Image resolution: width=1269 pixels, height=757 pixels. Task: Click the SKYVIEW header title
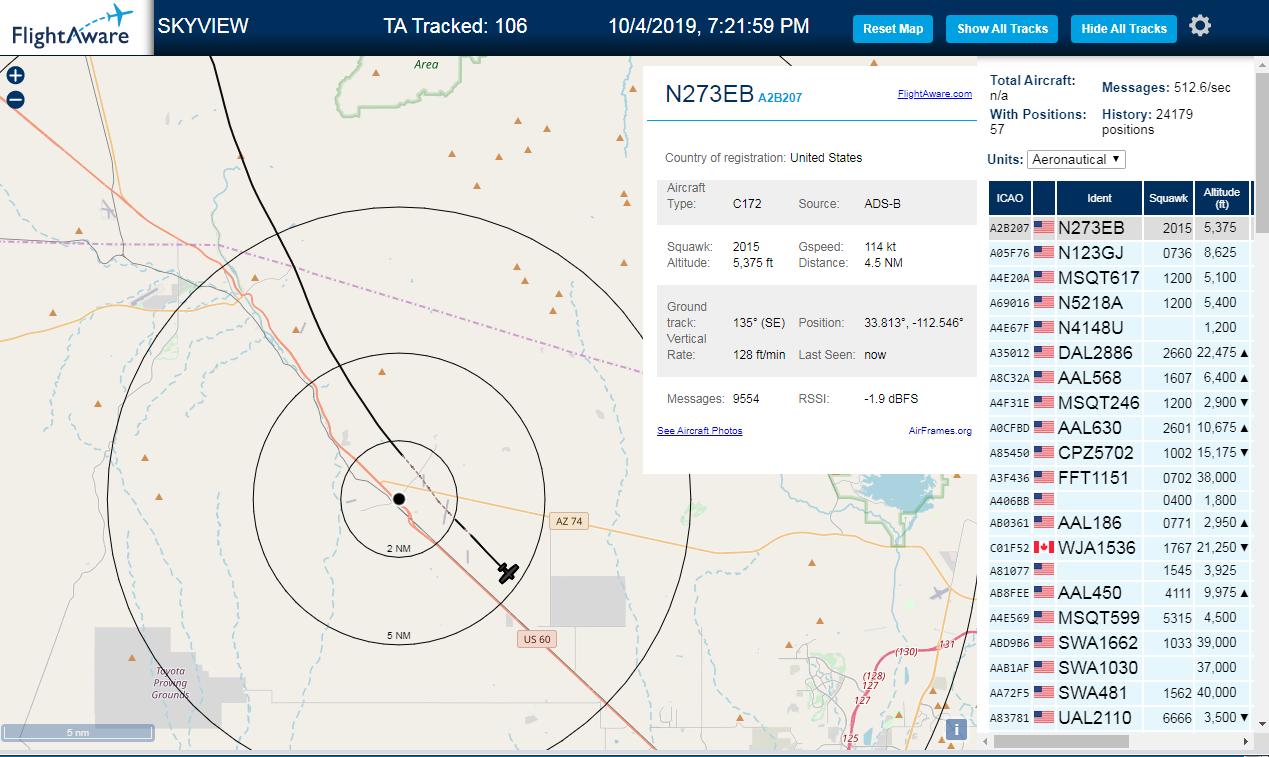(x=203, y=26)
